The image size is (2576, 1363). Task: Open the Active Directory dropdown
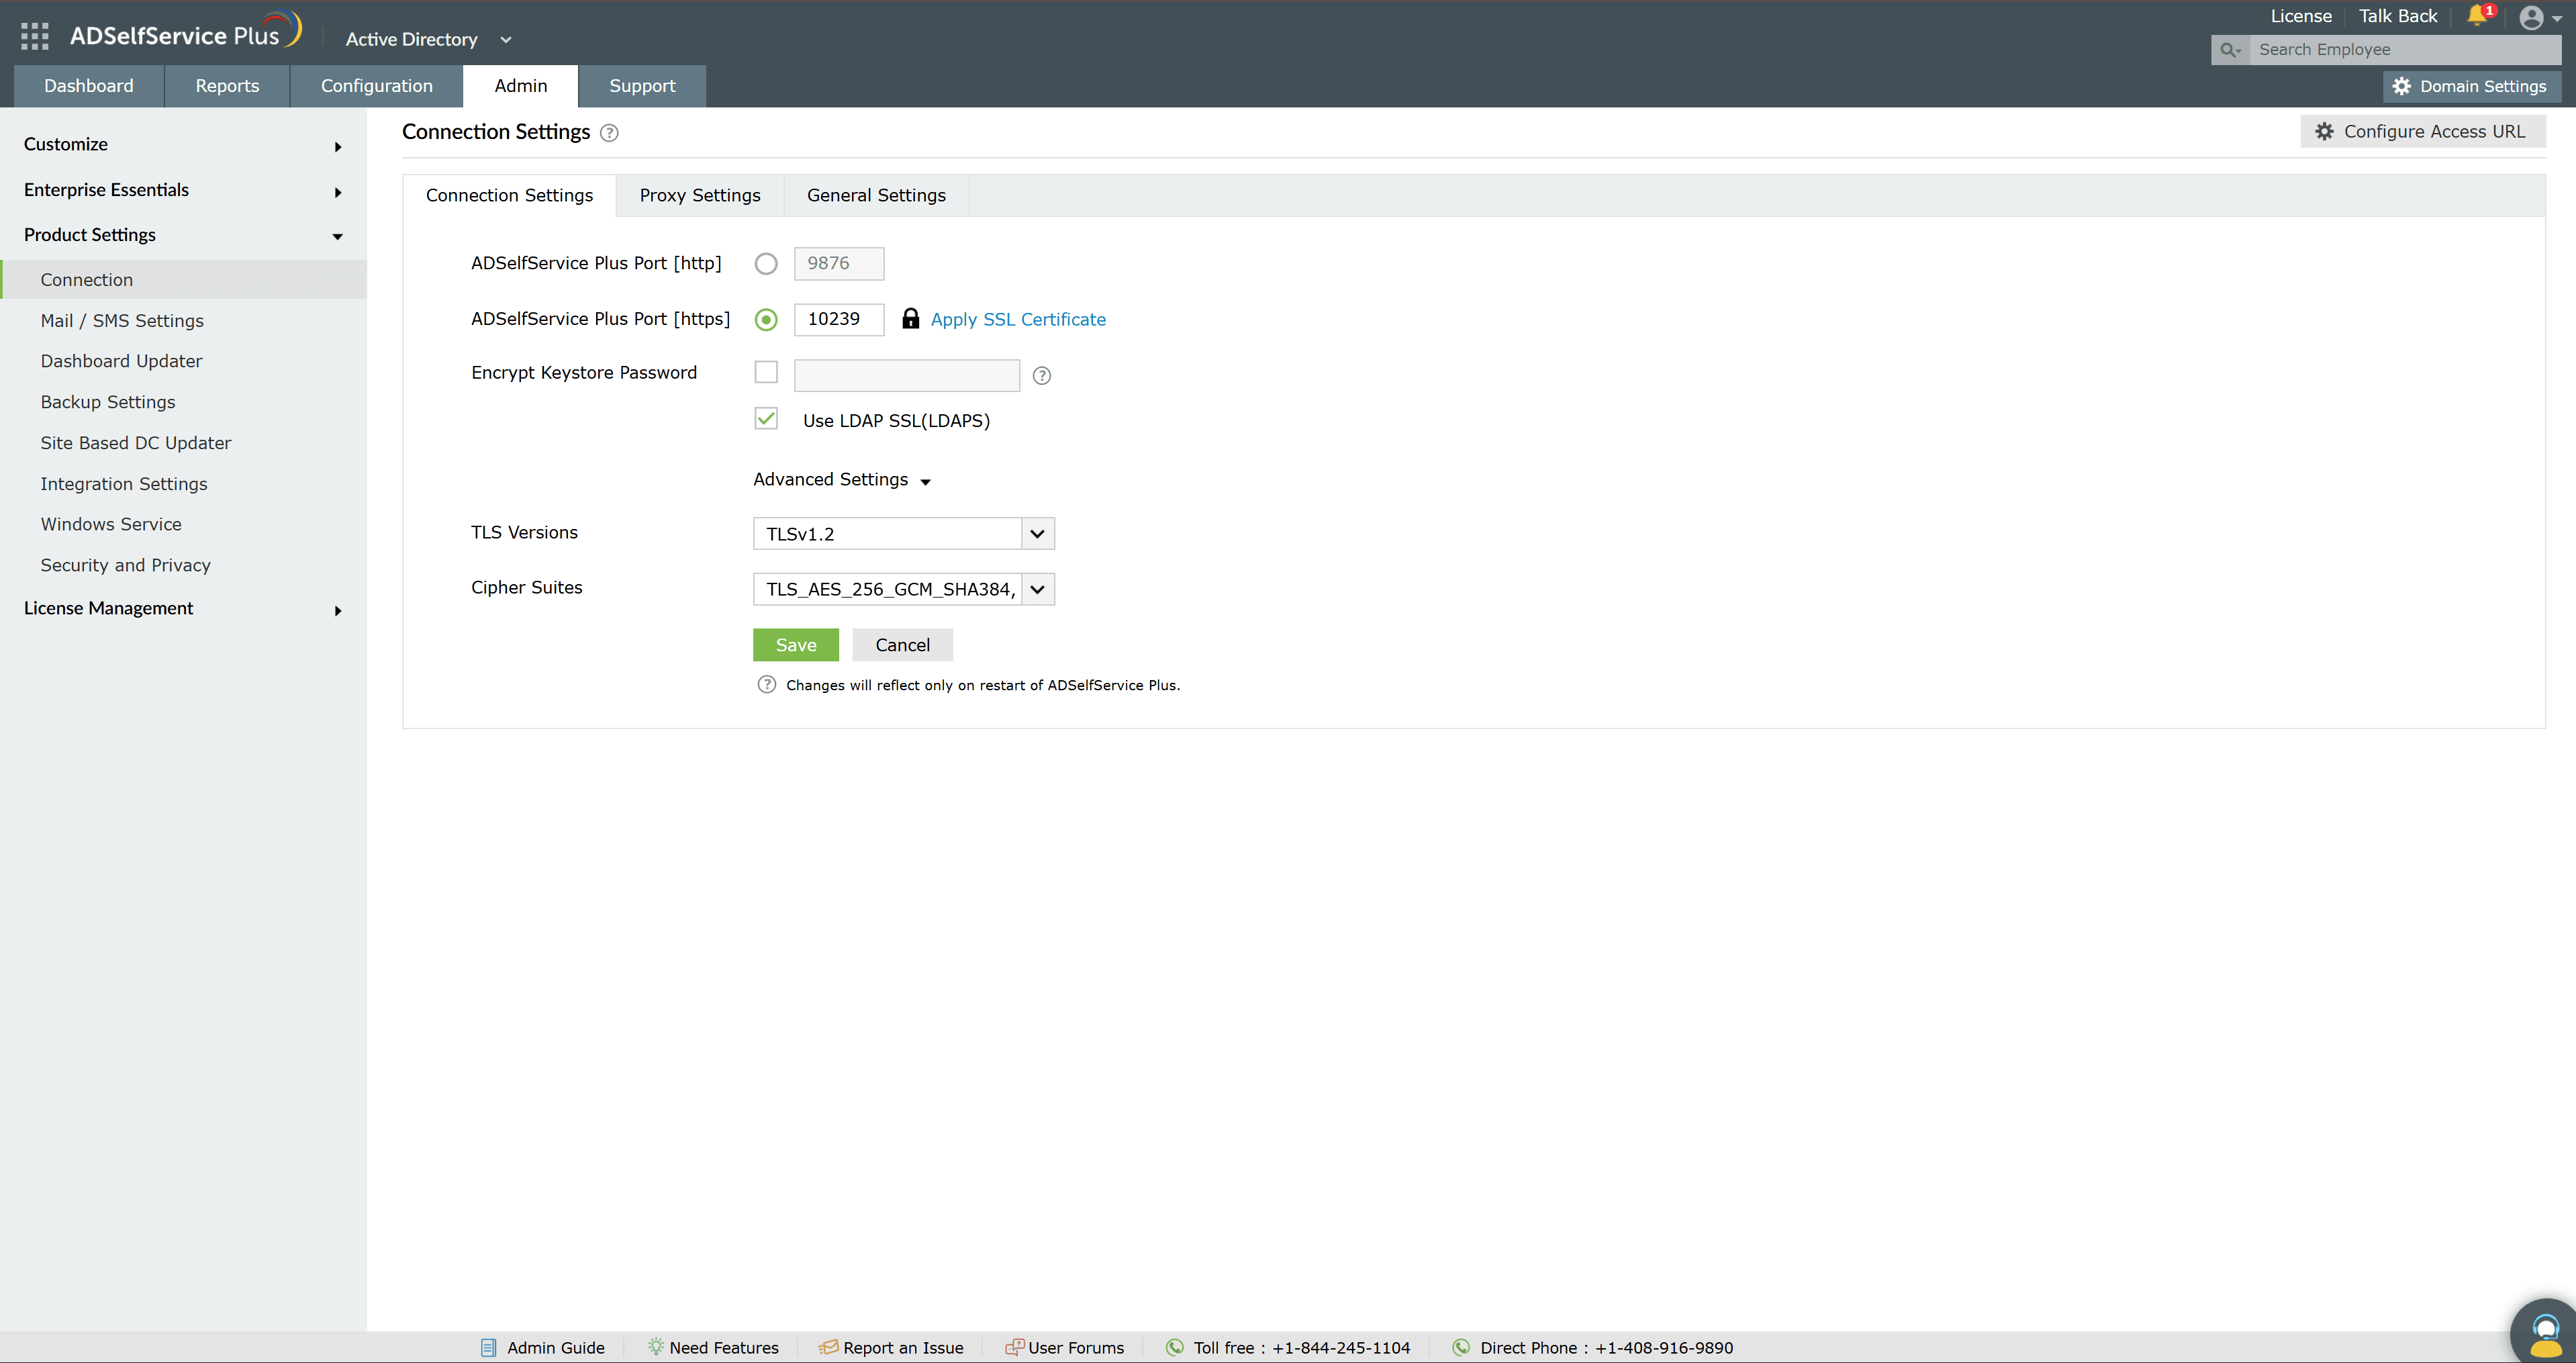[429, 40]
